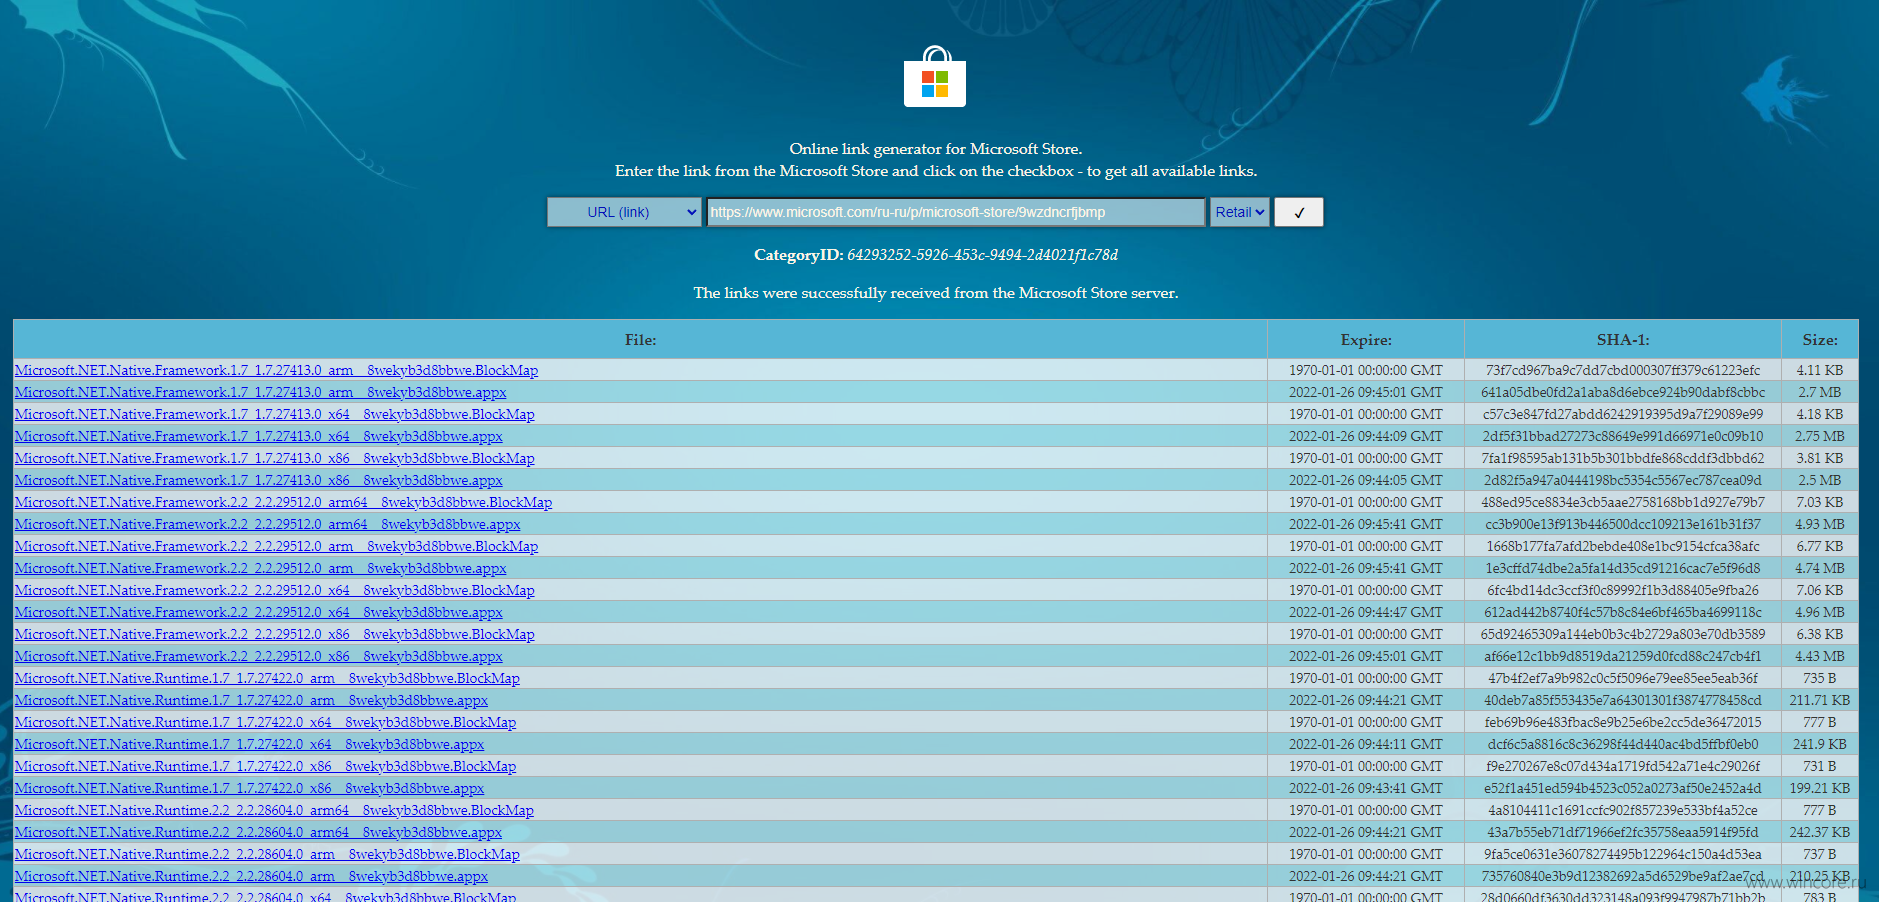Click expire time 2022-01-26 09:44:09 GMT
1879x902 pixels.
[x=1366, y=436]
